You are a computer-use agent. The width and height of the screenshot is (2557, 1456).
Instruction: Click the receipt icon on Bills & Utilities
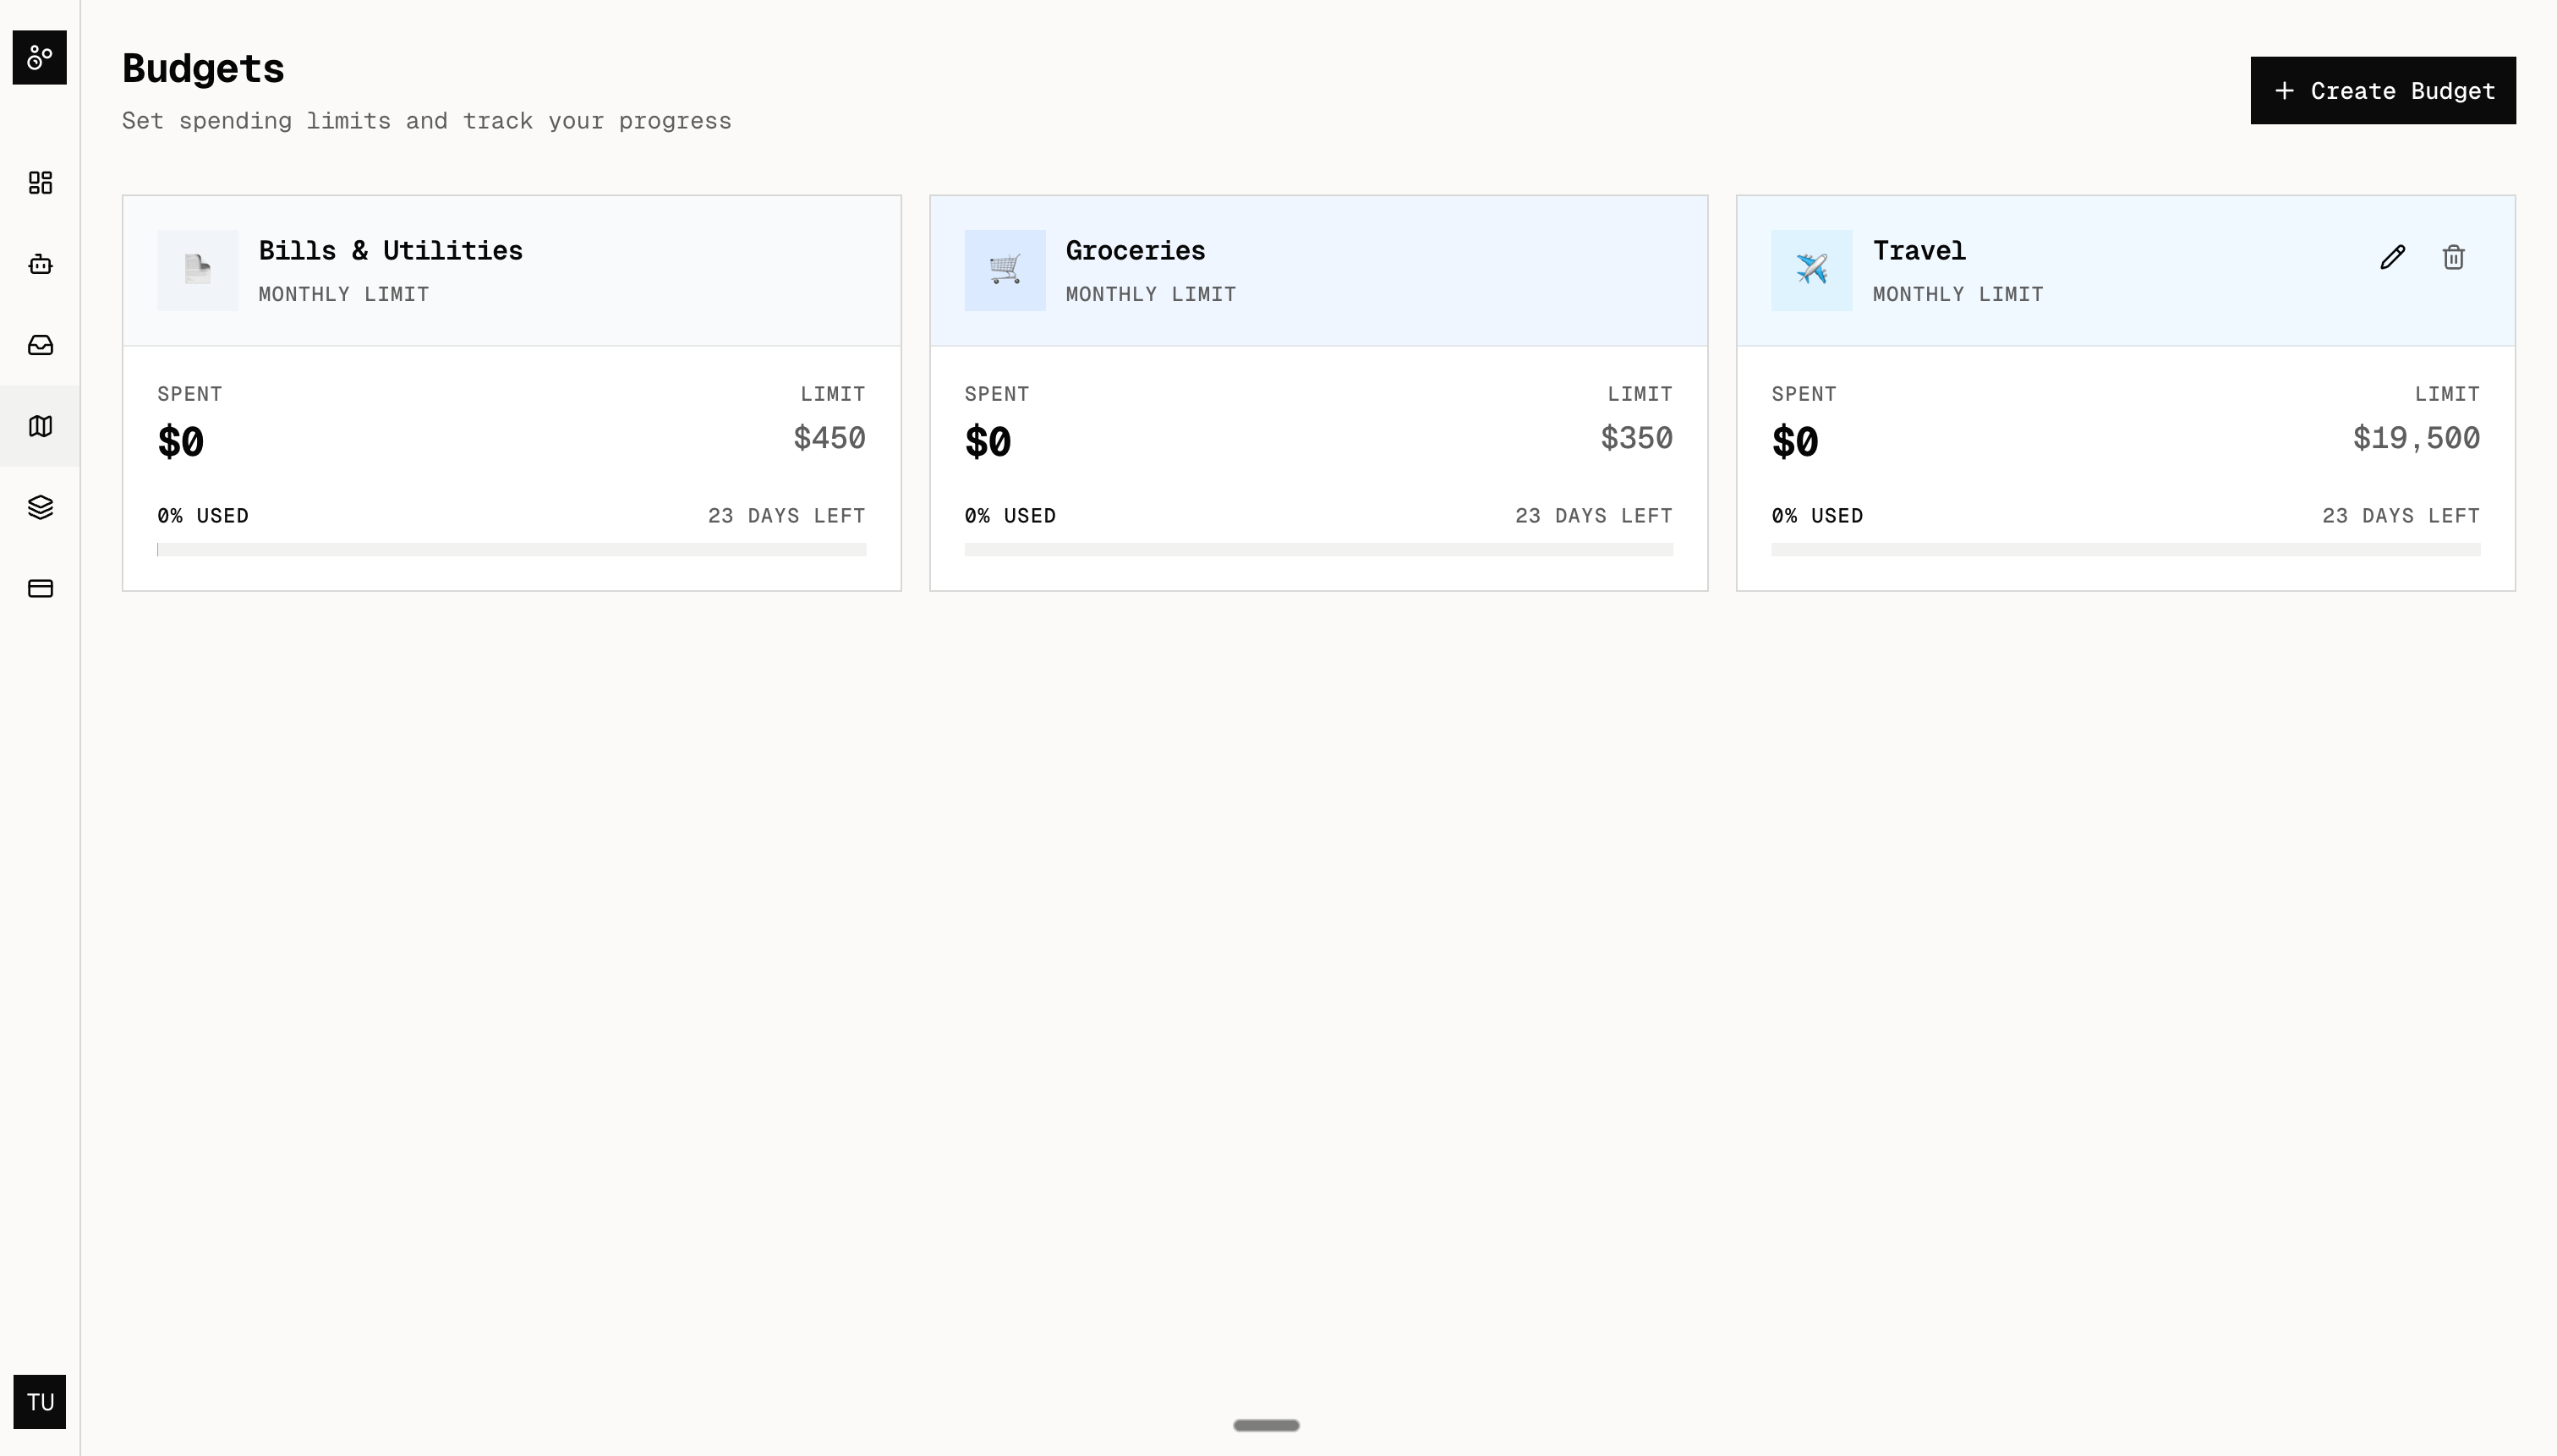click(197, 270)
